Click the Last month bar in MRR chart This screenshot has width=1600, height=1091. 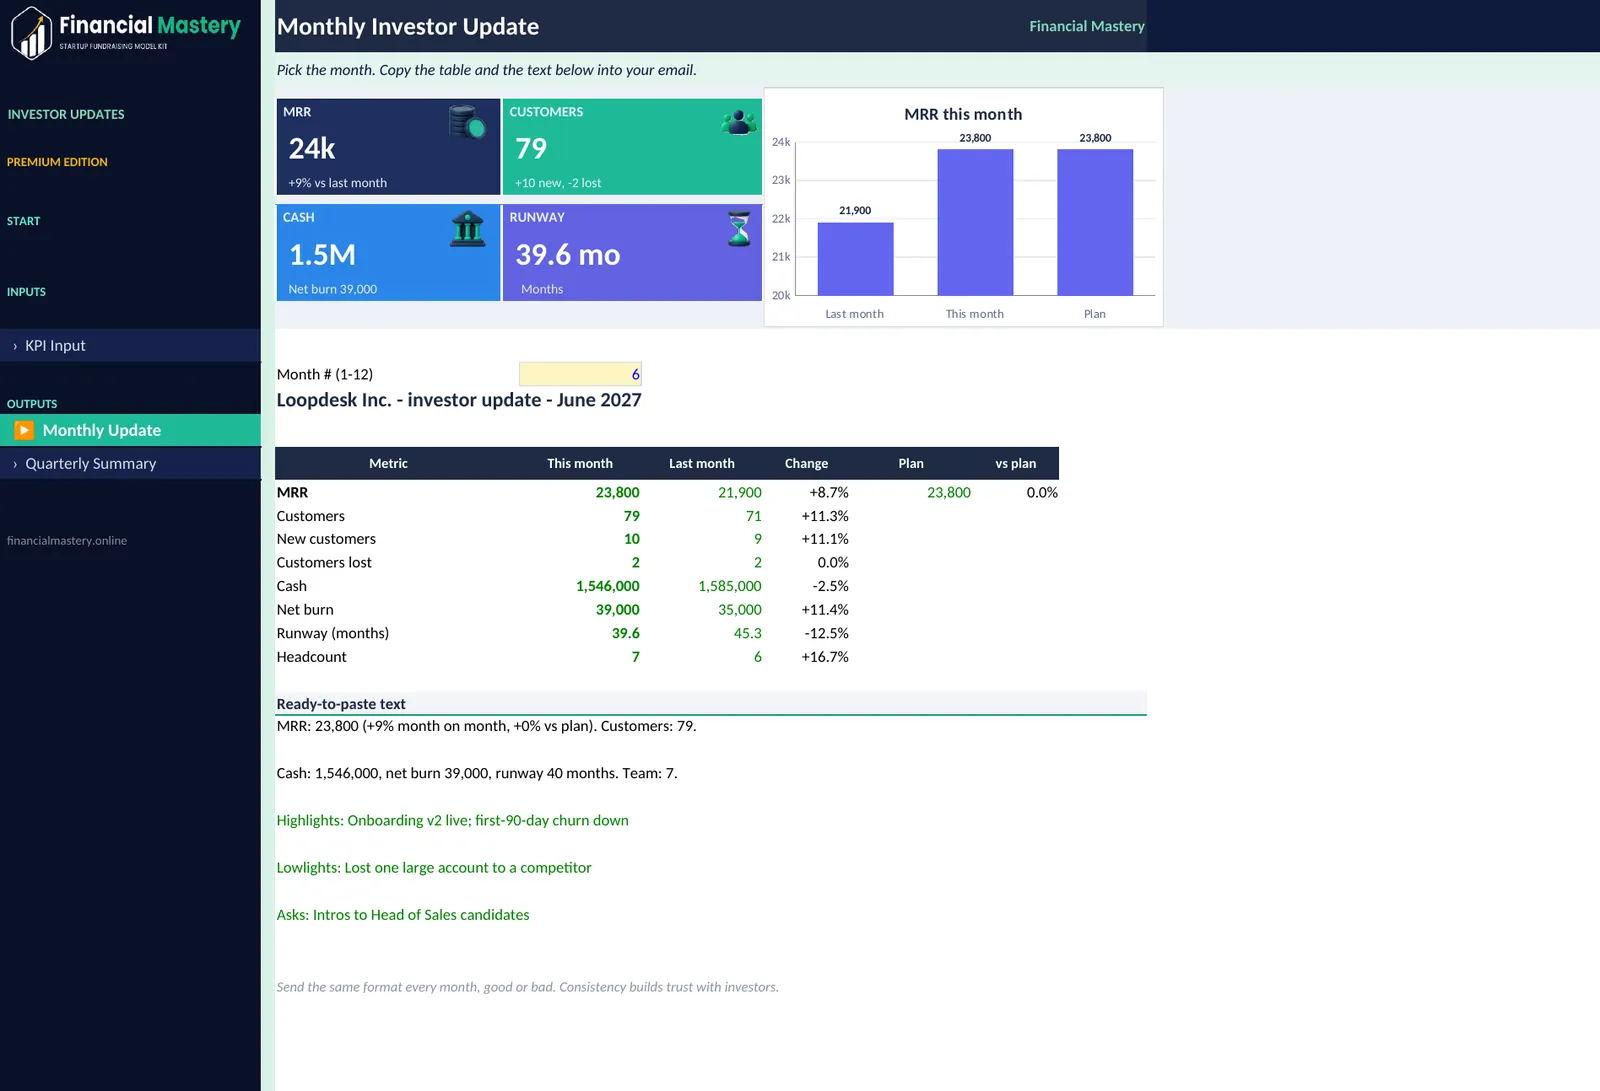click(x=855, y=258)
